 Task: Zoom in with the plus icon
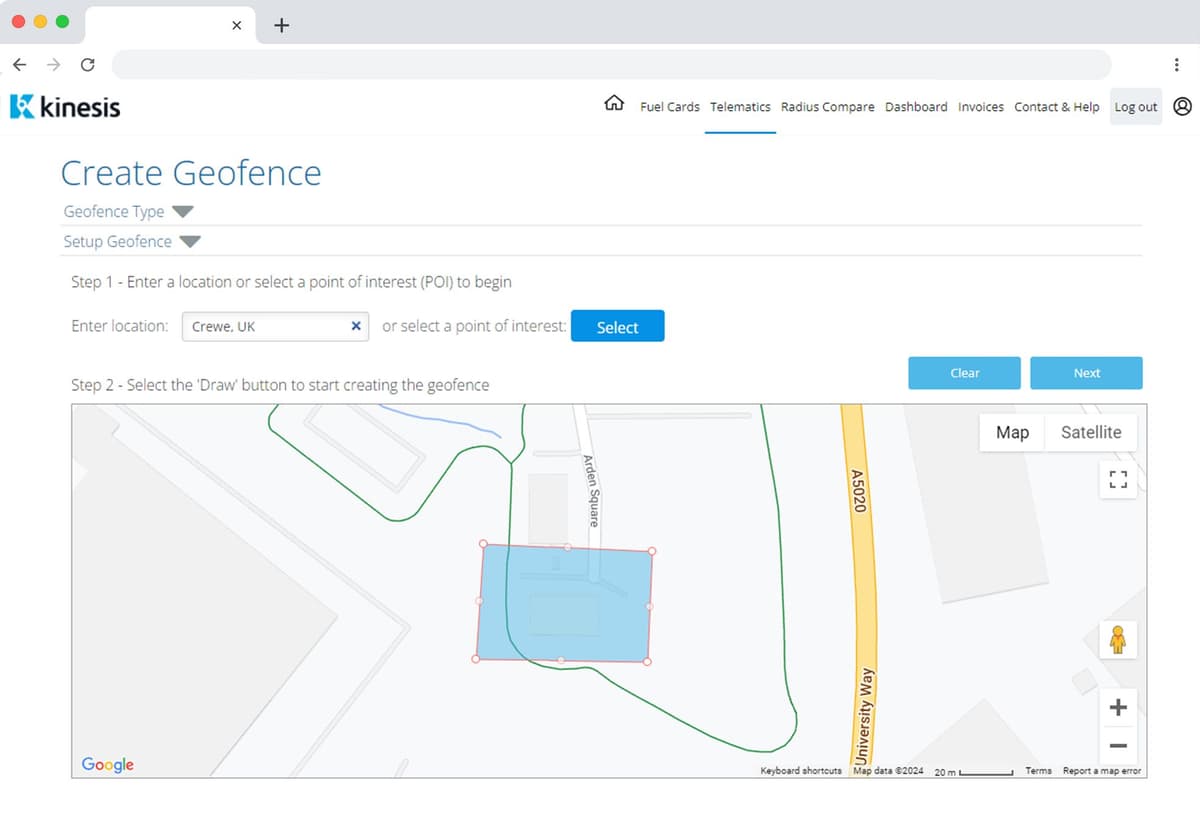click(x=1117, y=707)
